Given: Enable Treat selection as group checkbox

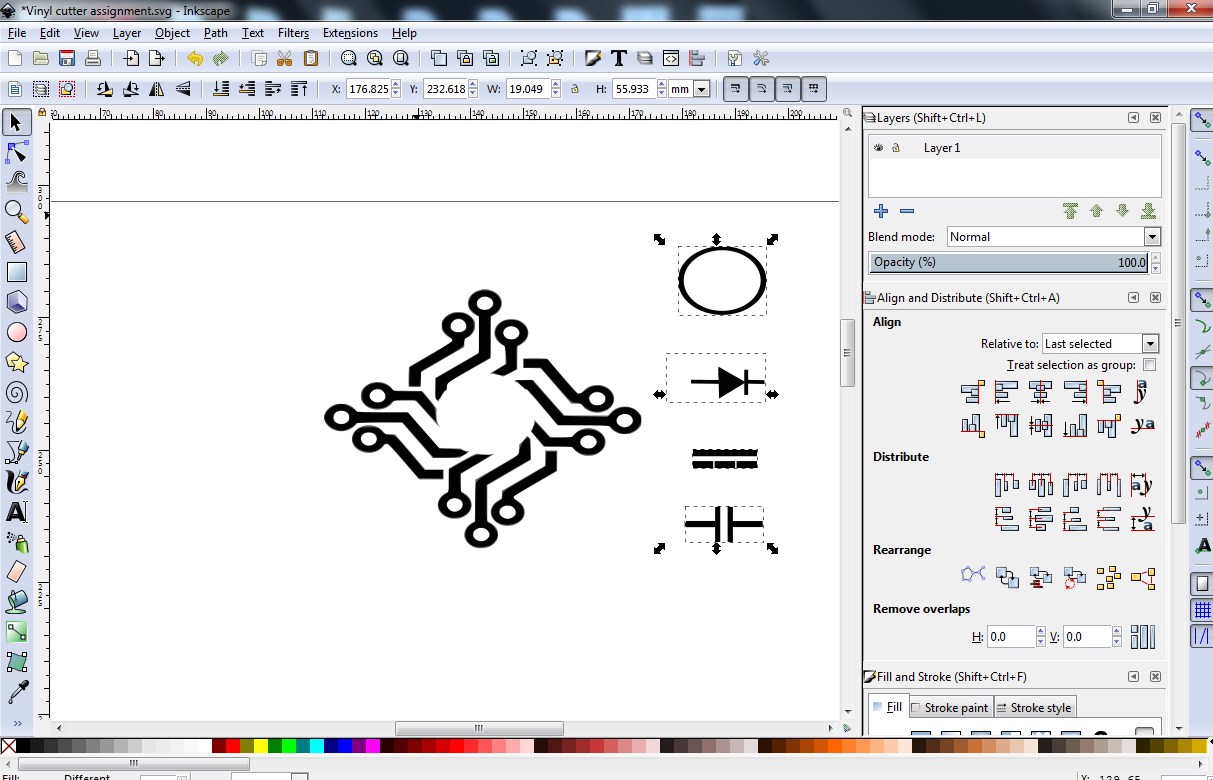Looking at the screenshot, I should [1150, 365].
